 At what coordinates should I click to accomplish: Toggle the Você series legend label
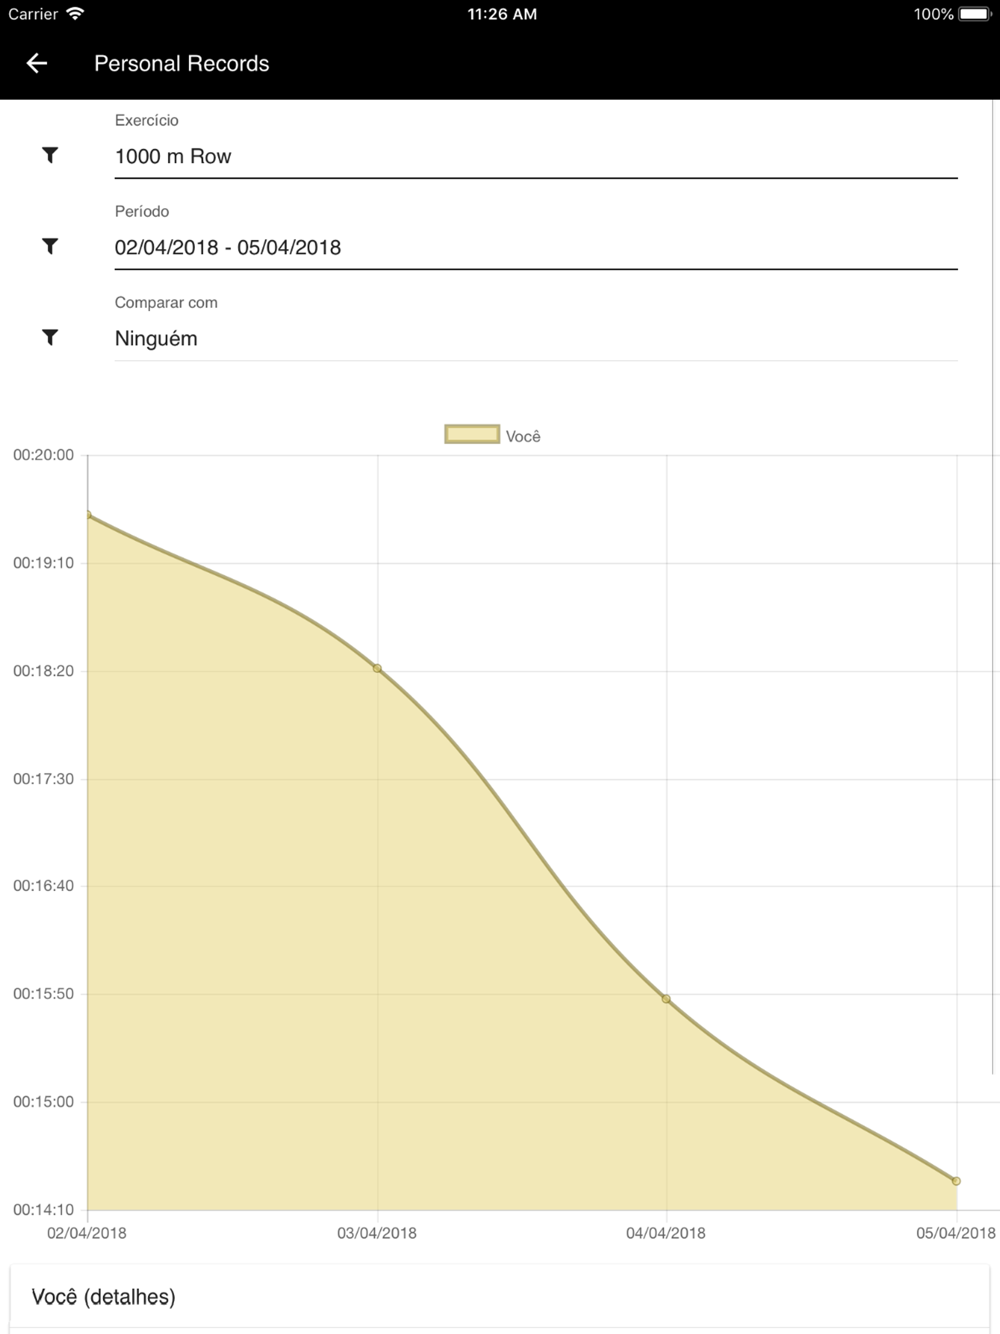(523, 437)
